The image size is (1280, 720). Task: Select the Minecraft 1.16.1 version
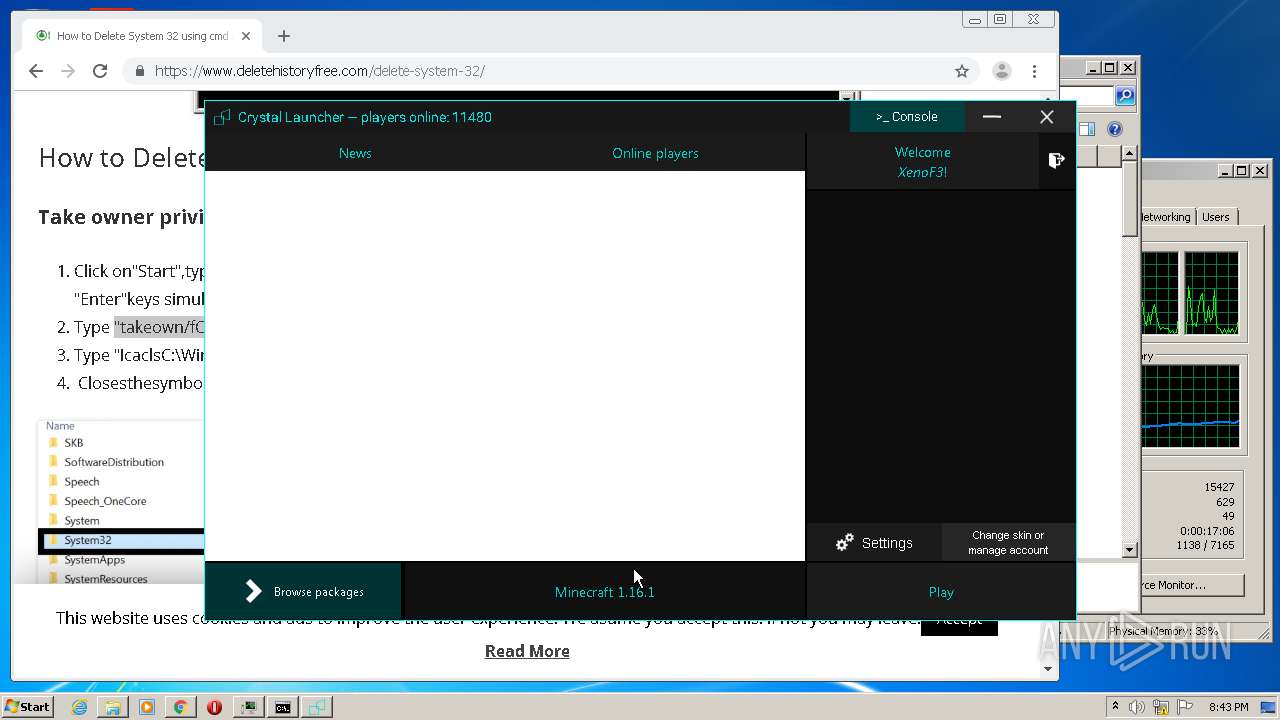(x=604, y=592)
